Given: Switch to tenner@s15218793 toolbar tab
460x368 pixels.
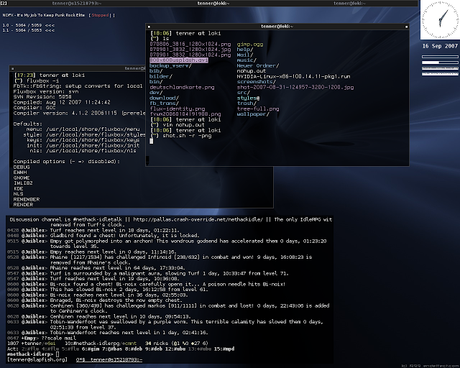Looking at the screenshot, I should pos(77,3).
